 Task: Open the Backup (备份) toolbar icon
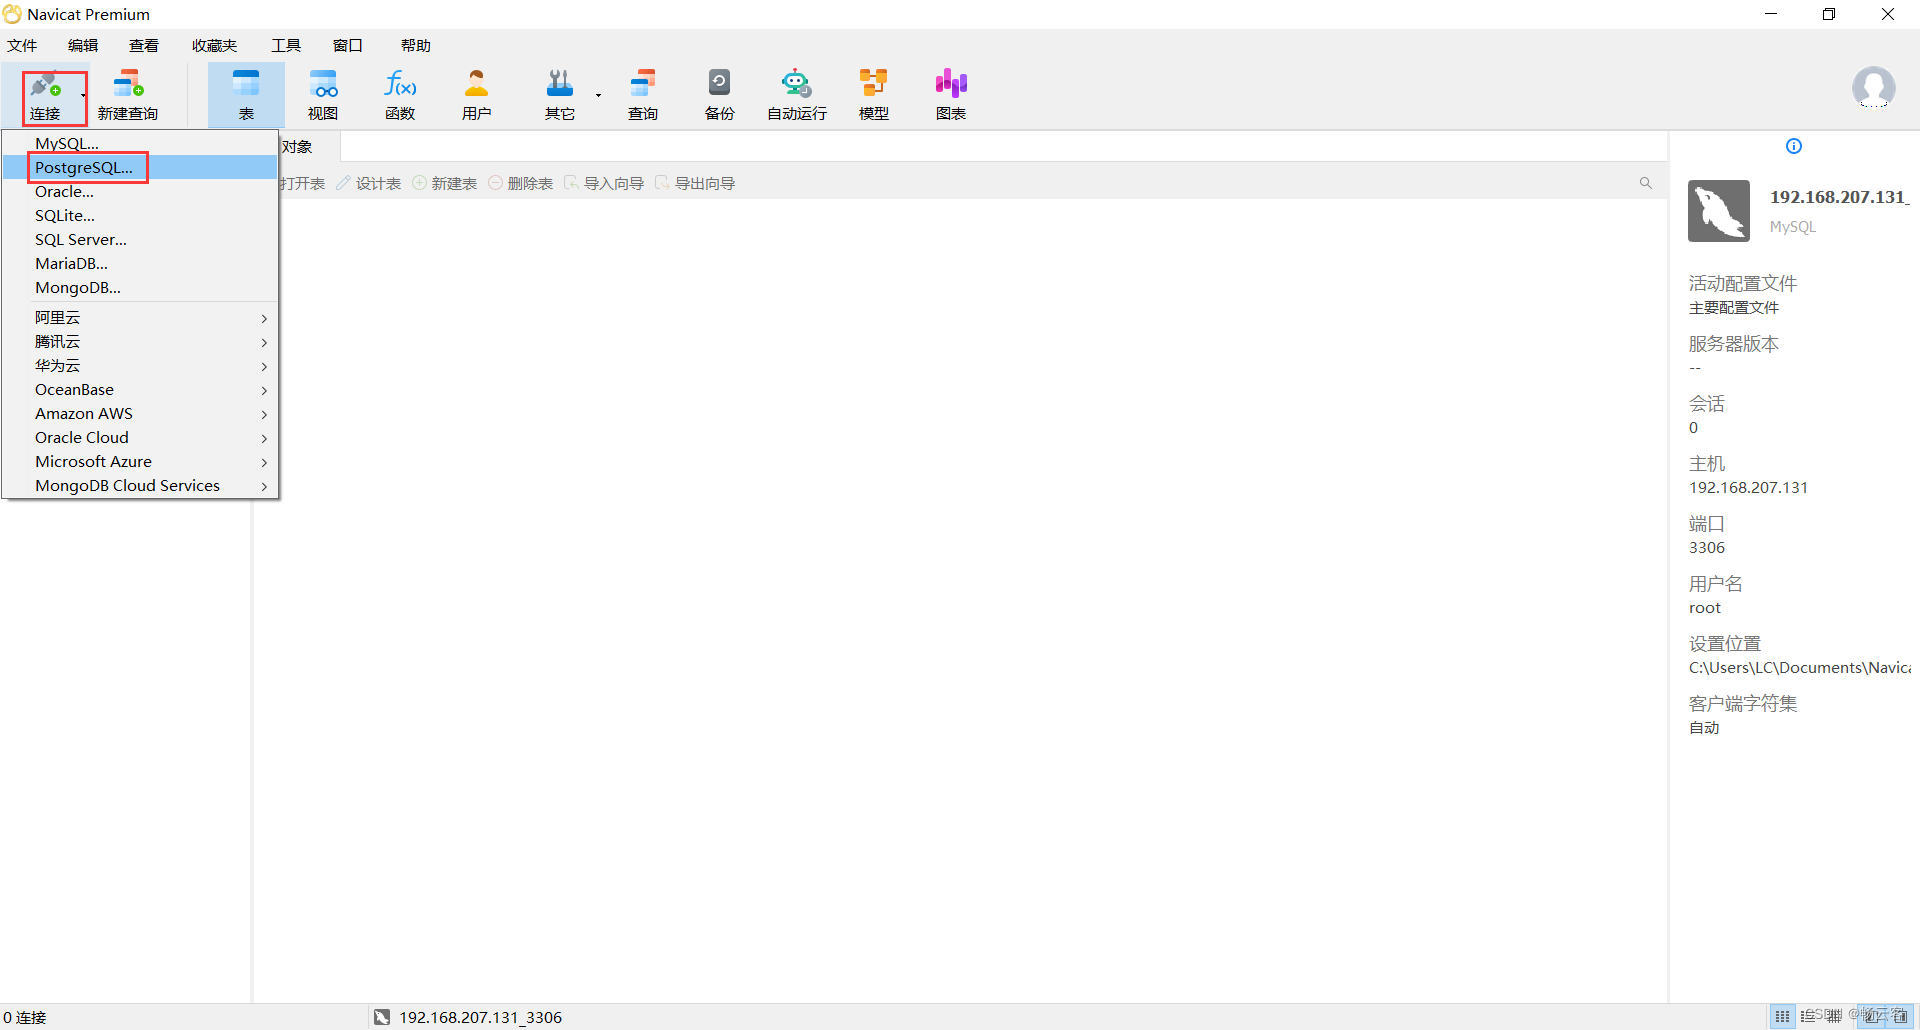click(x=720, y=96)
